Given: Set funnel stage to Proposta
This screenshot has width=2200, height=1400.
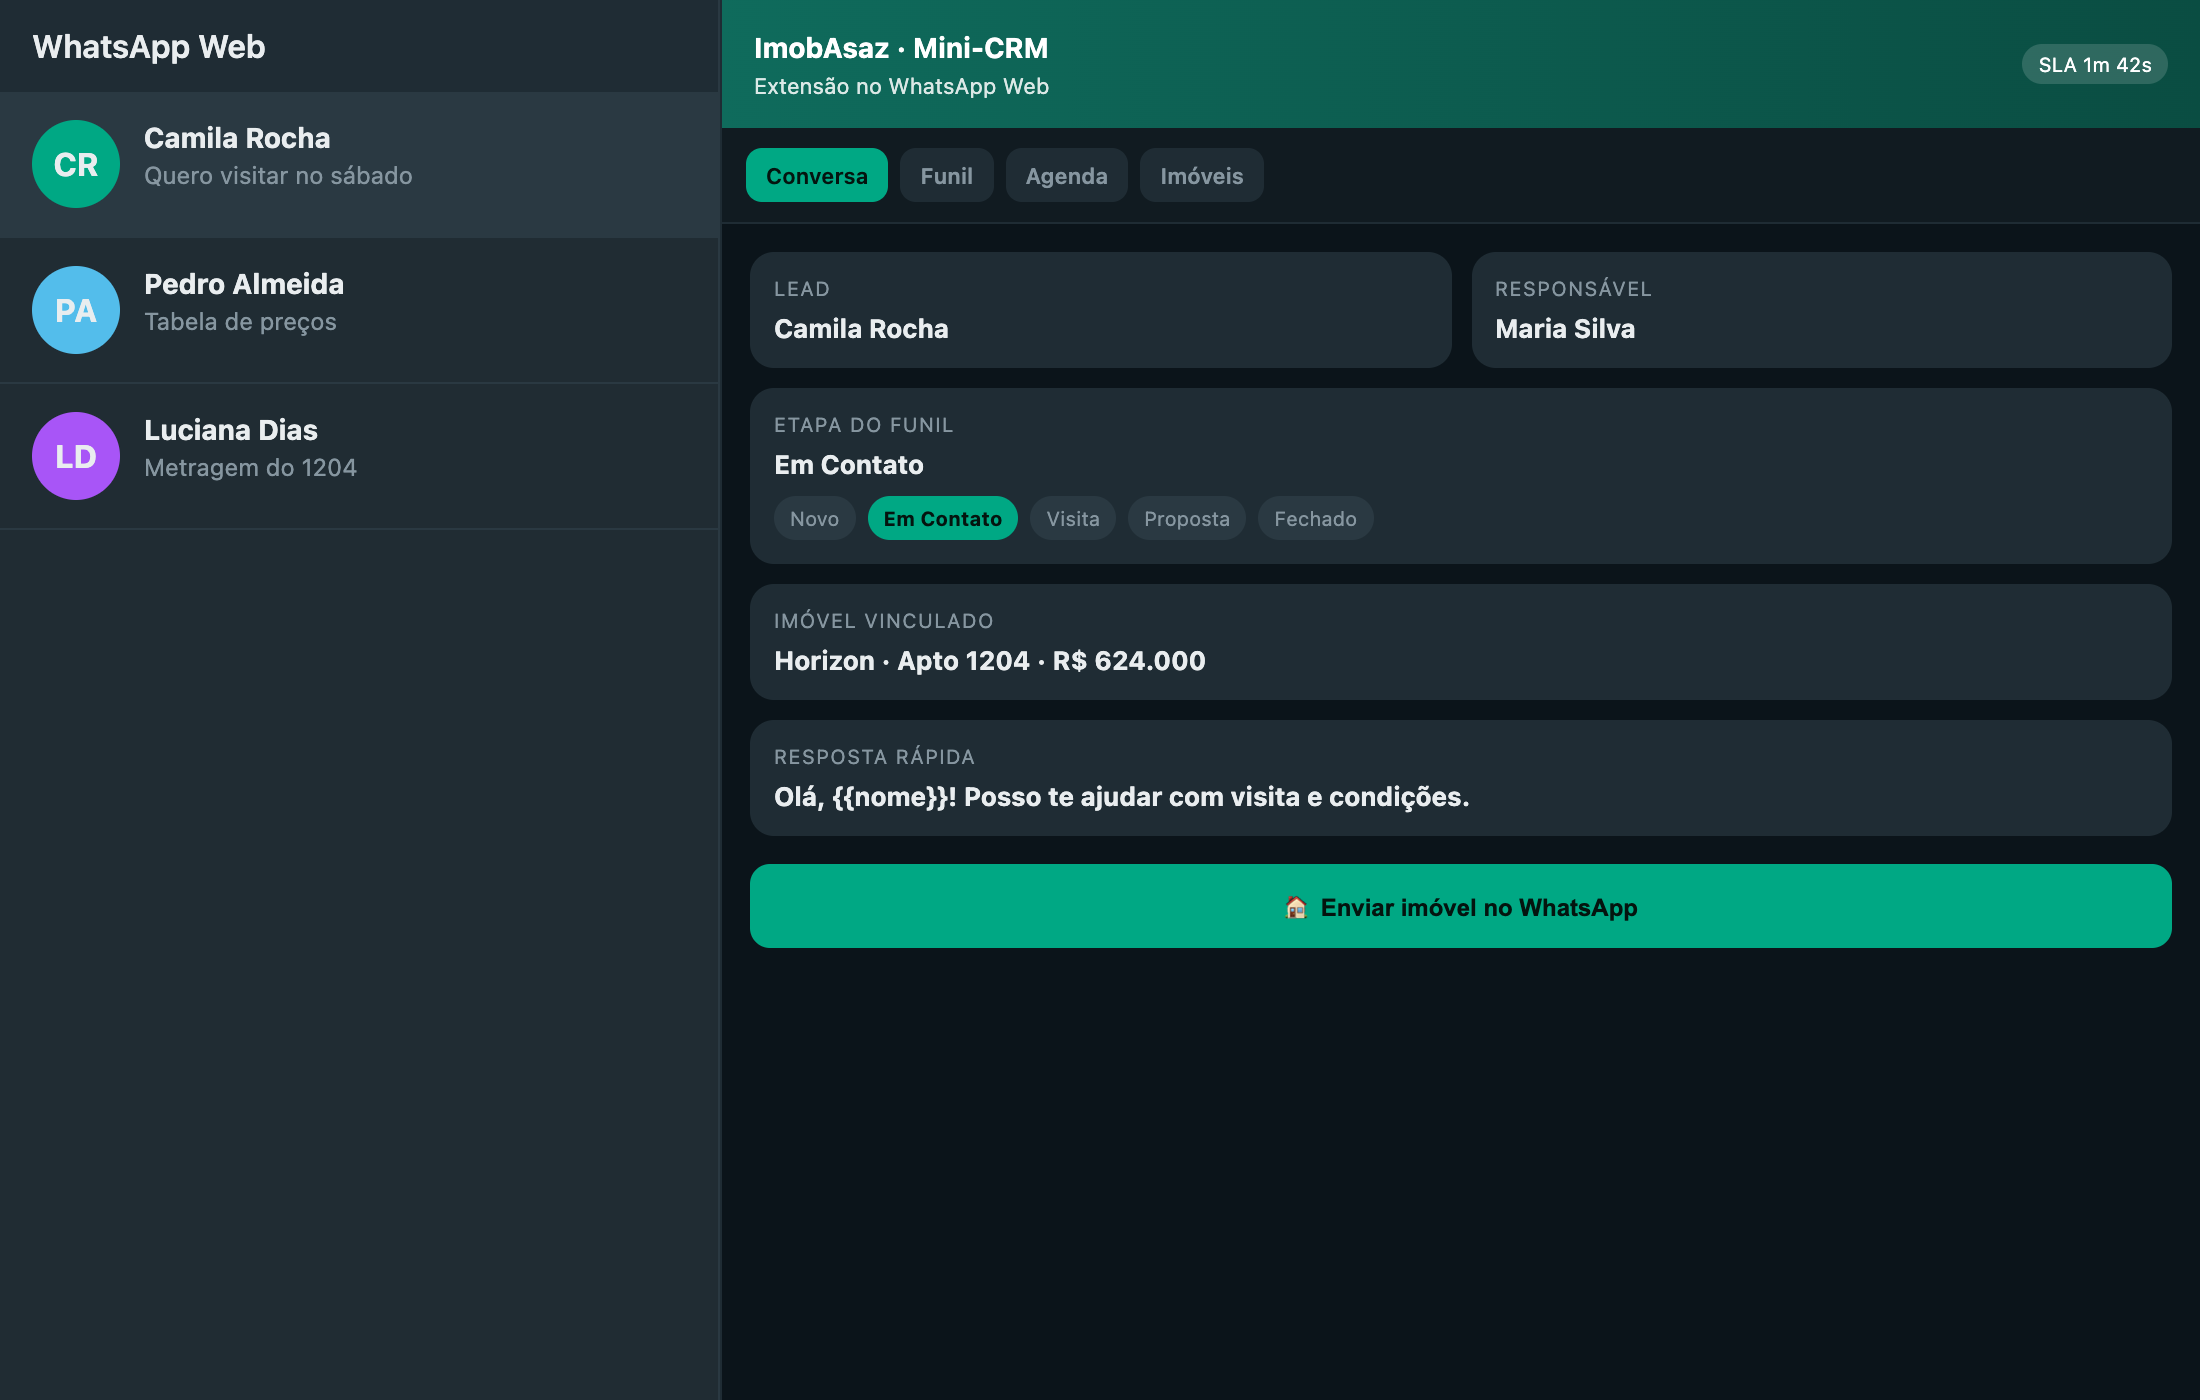Looking at the screenshot, I should [1186, 518].
